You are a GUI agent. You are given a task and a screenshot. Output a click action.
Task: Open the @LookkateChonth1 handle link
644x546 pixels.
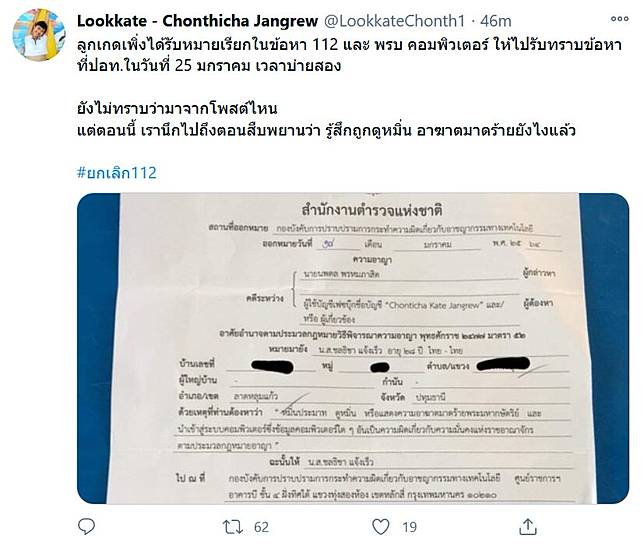tap(394, 21)
